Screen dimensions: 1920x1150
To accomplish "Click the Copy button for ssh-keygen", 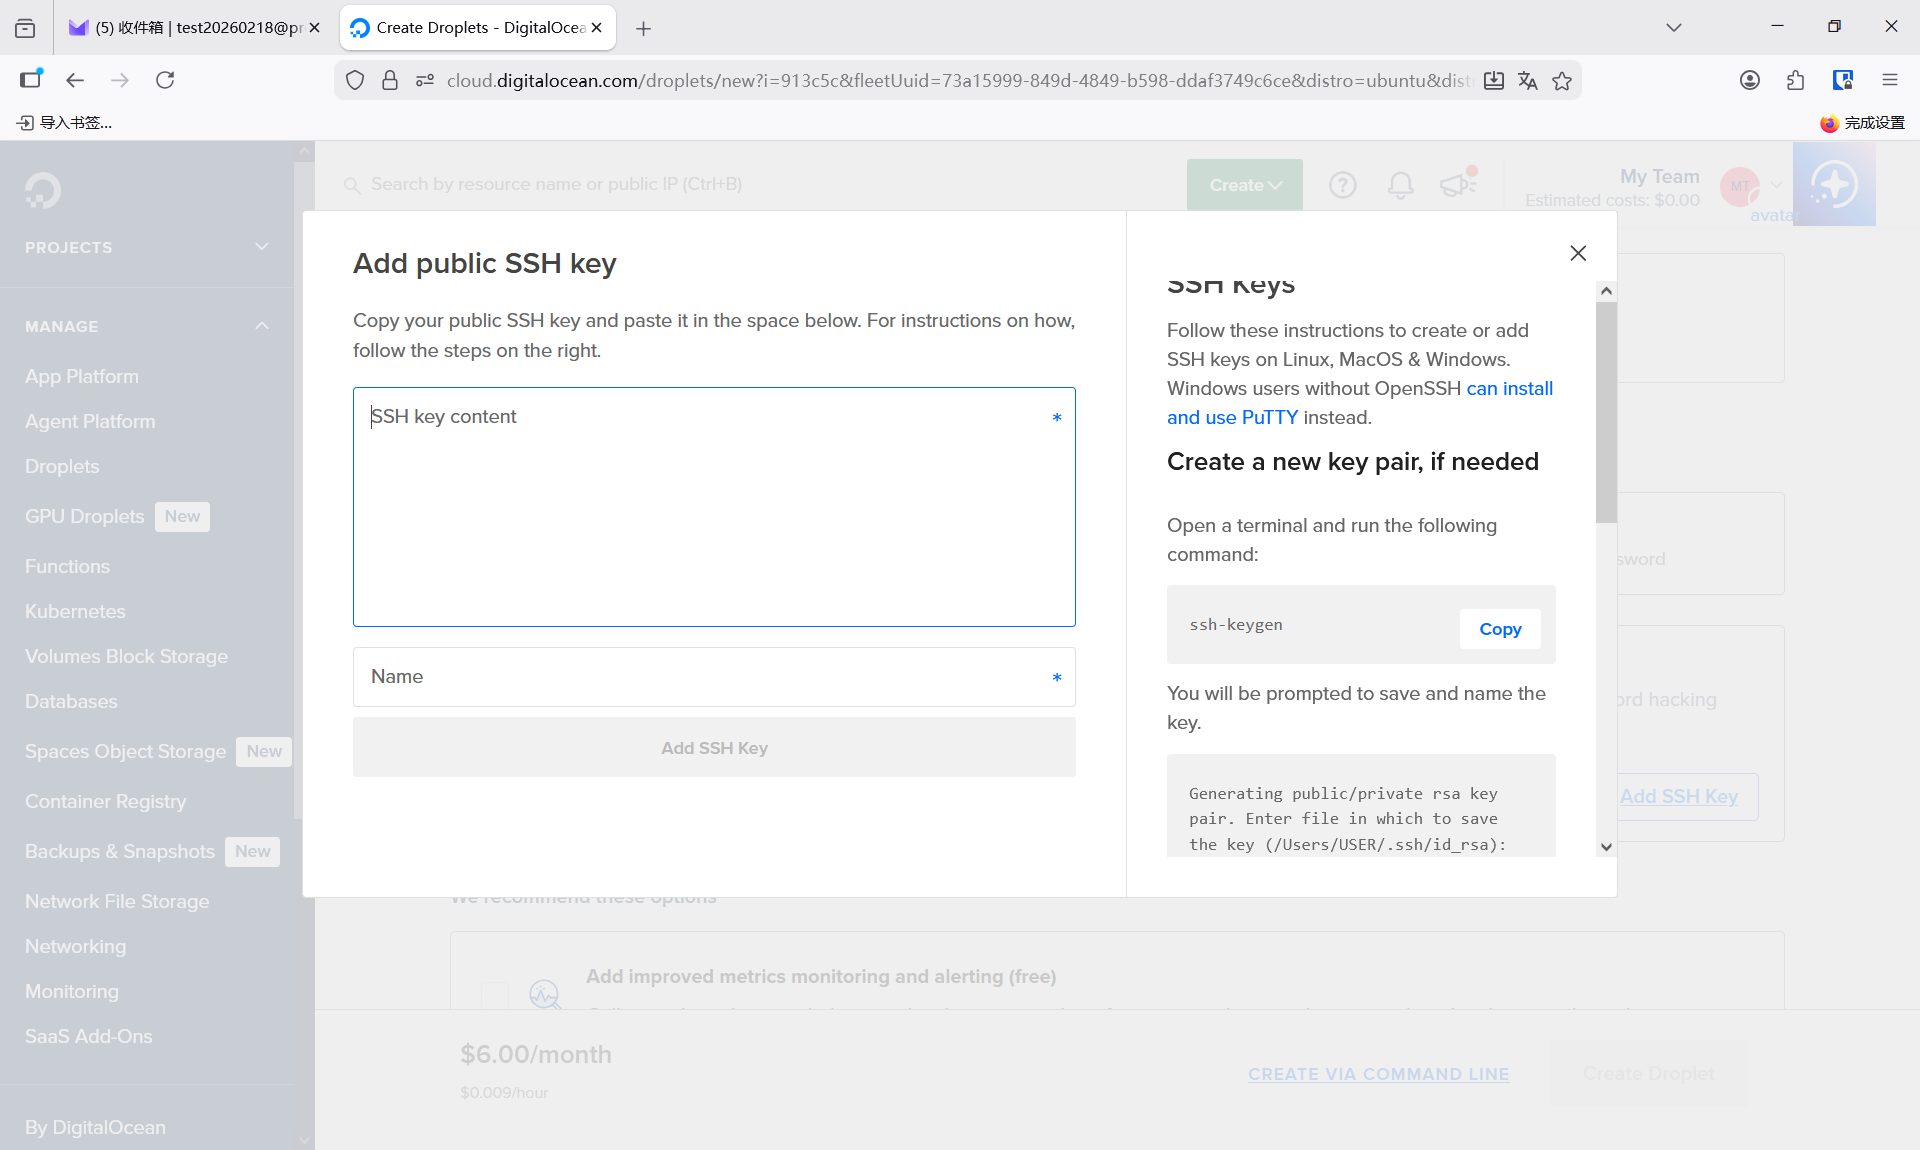I will [1499, 629].
